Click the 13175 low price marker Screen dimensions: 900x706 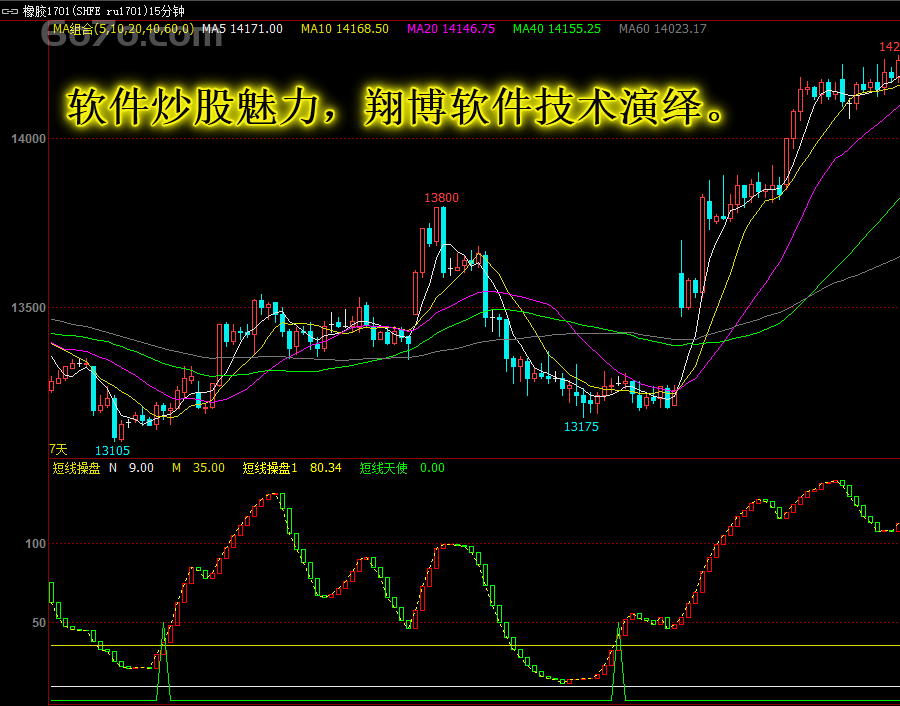coord(581,426)
